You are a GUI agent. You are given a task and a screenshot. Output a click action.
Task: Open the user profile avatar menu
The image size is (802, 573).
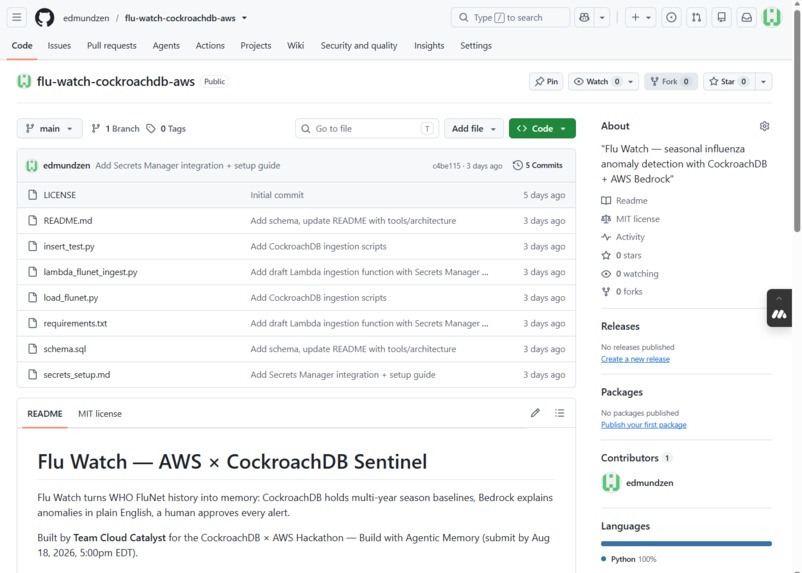[x=772, y=17]
